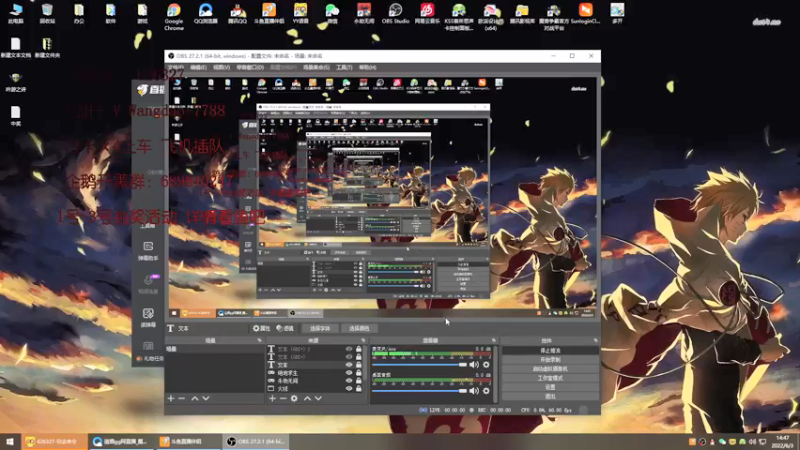Image resolution: width=800 pixels, height=450 pixels.
Task: Add a new scene with the plus icon
Action: click(171, 398)
